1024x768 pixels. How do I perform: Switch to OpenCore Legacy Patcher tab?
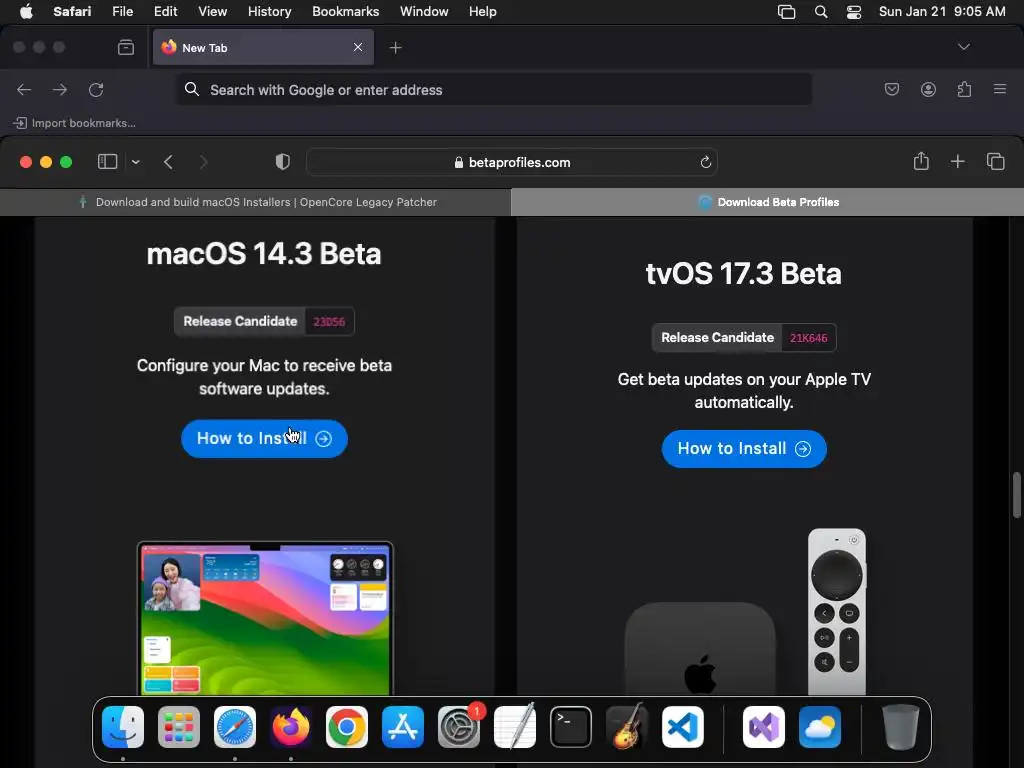pos(256,202)
